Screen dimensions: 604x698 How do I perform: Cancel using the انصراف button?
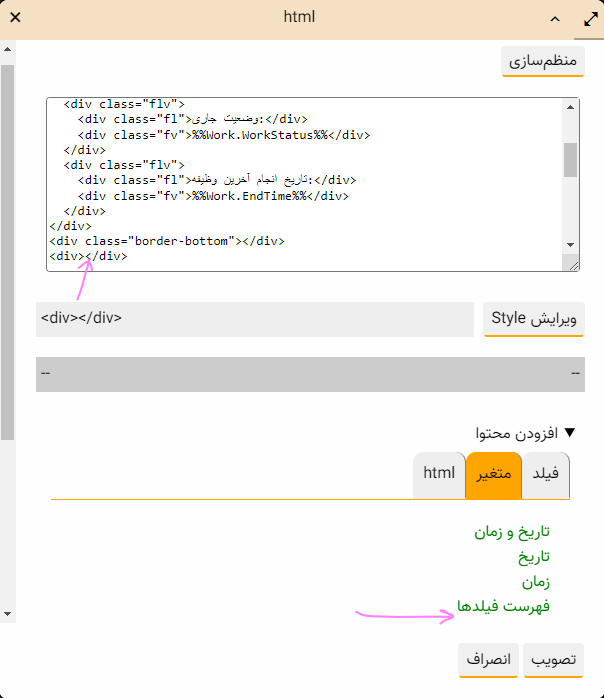(x=490, y=661)
